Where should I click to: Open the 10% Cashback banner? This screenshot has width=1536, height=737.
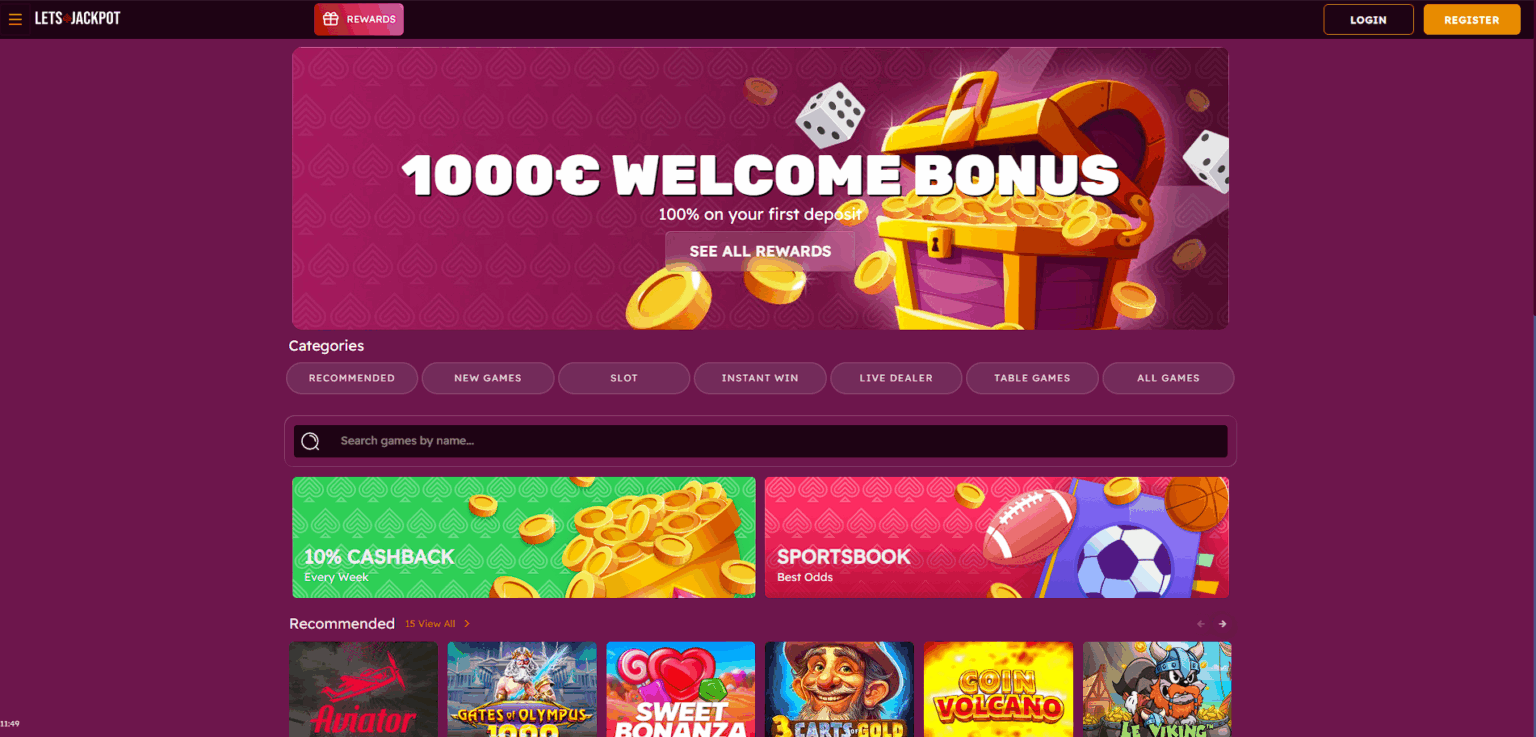pos(524,537)
